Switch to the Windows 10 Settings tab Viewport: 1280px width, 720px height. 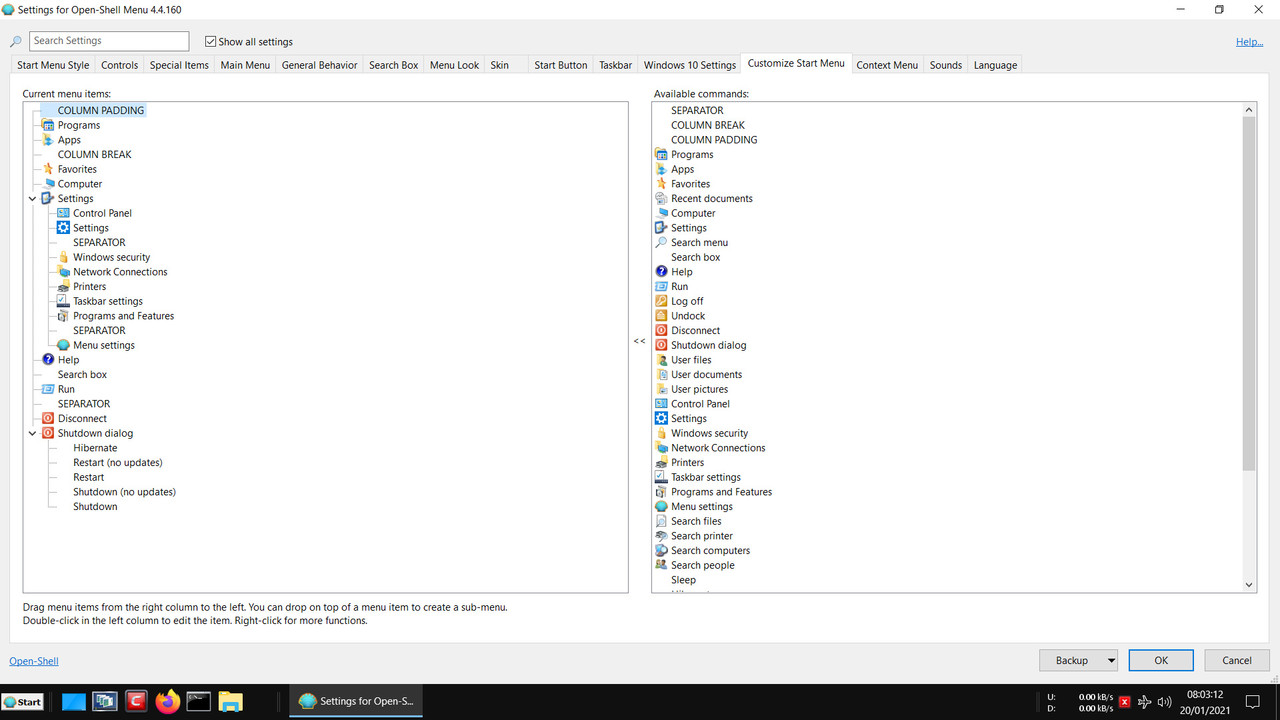click(689, 65)
